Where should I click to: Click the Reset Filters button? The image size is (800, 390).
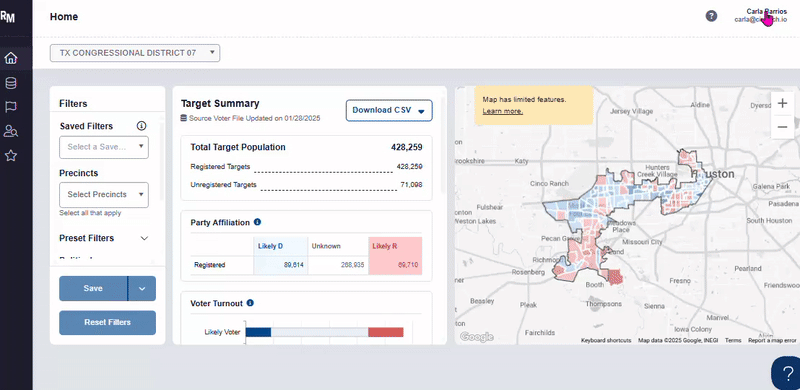108,323
